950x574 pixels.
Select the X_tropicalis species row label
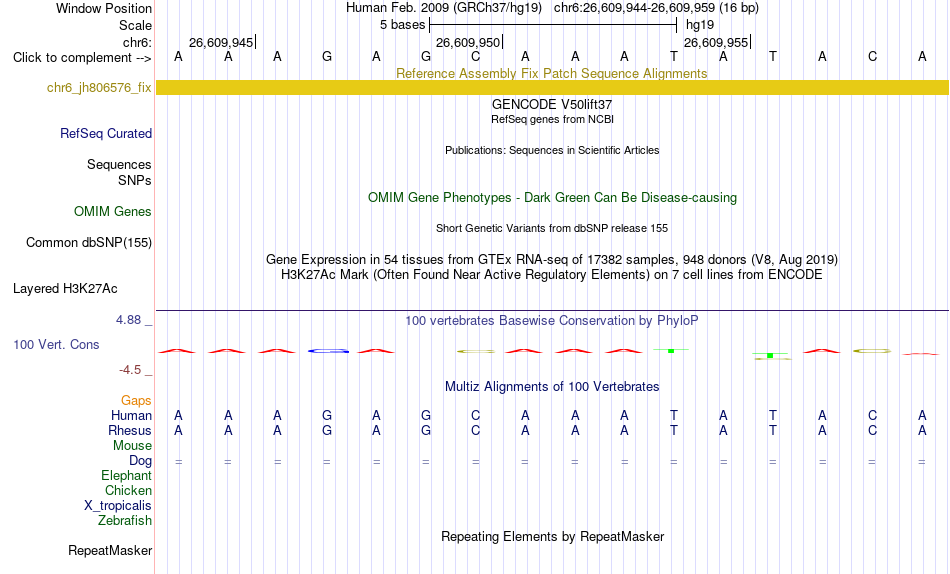coord(118,506)
